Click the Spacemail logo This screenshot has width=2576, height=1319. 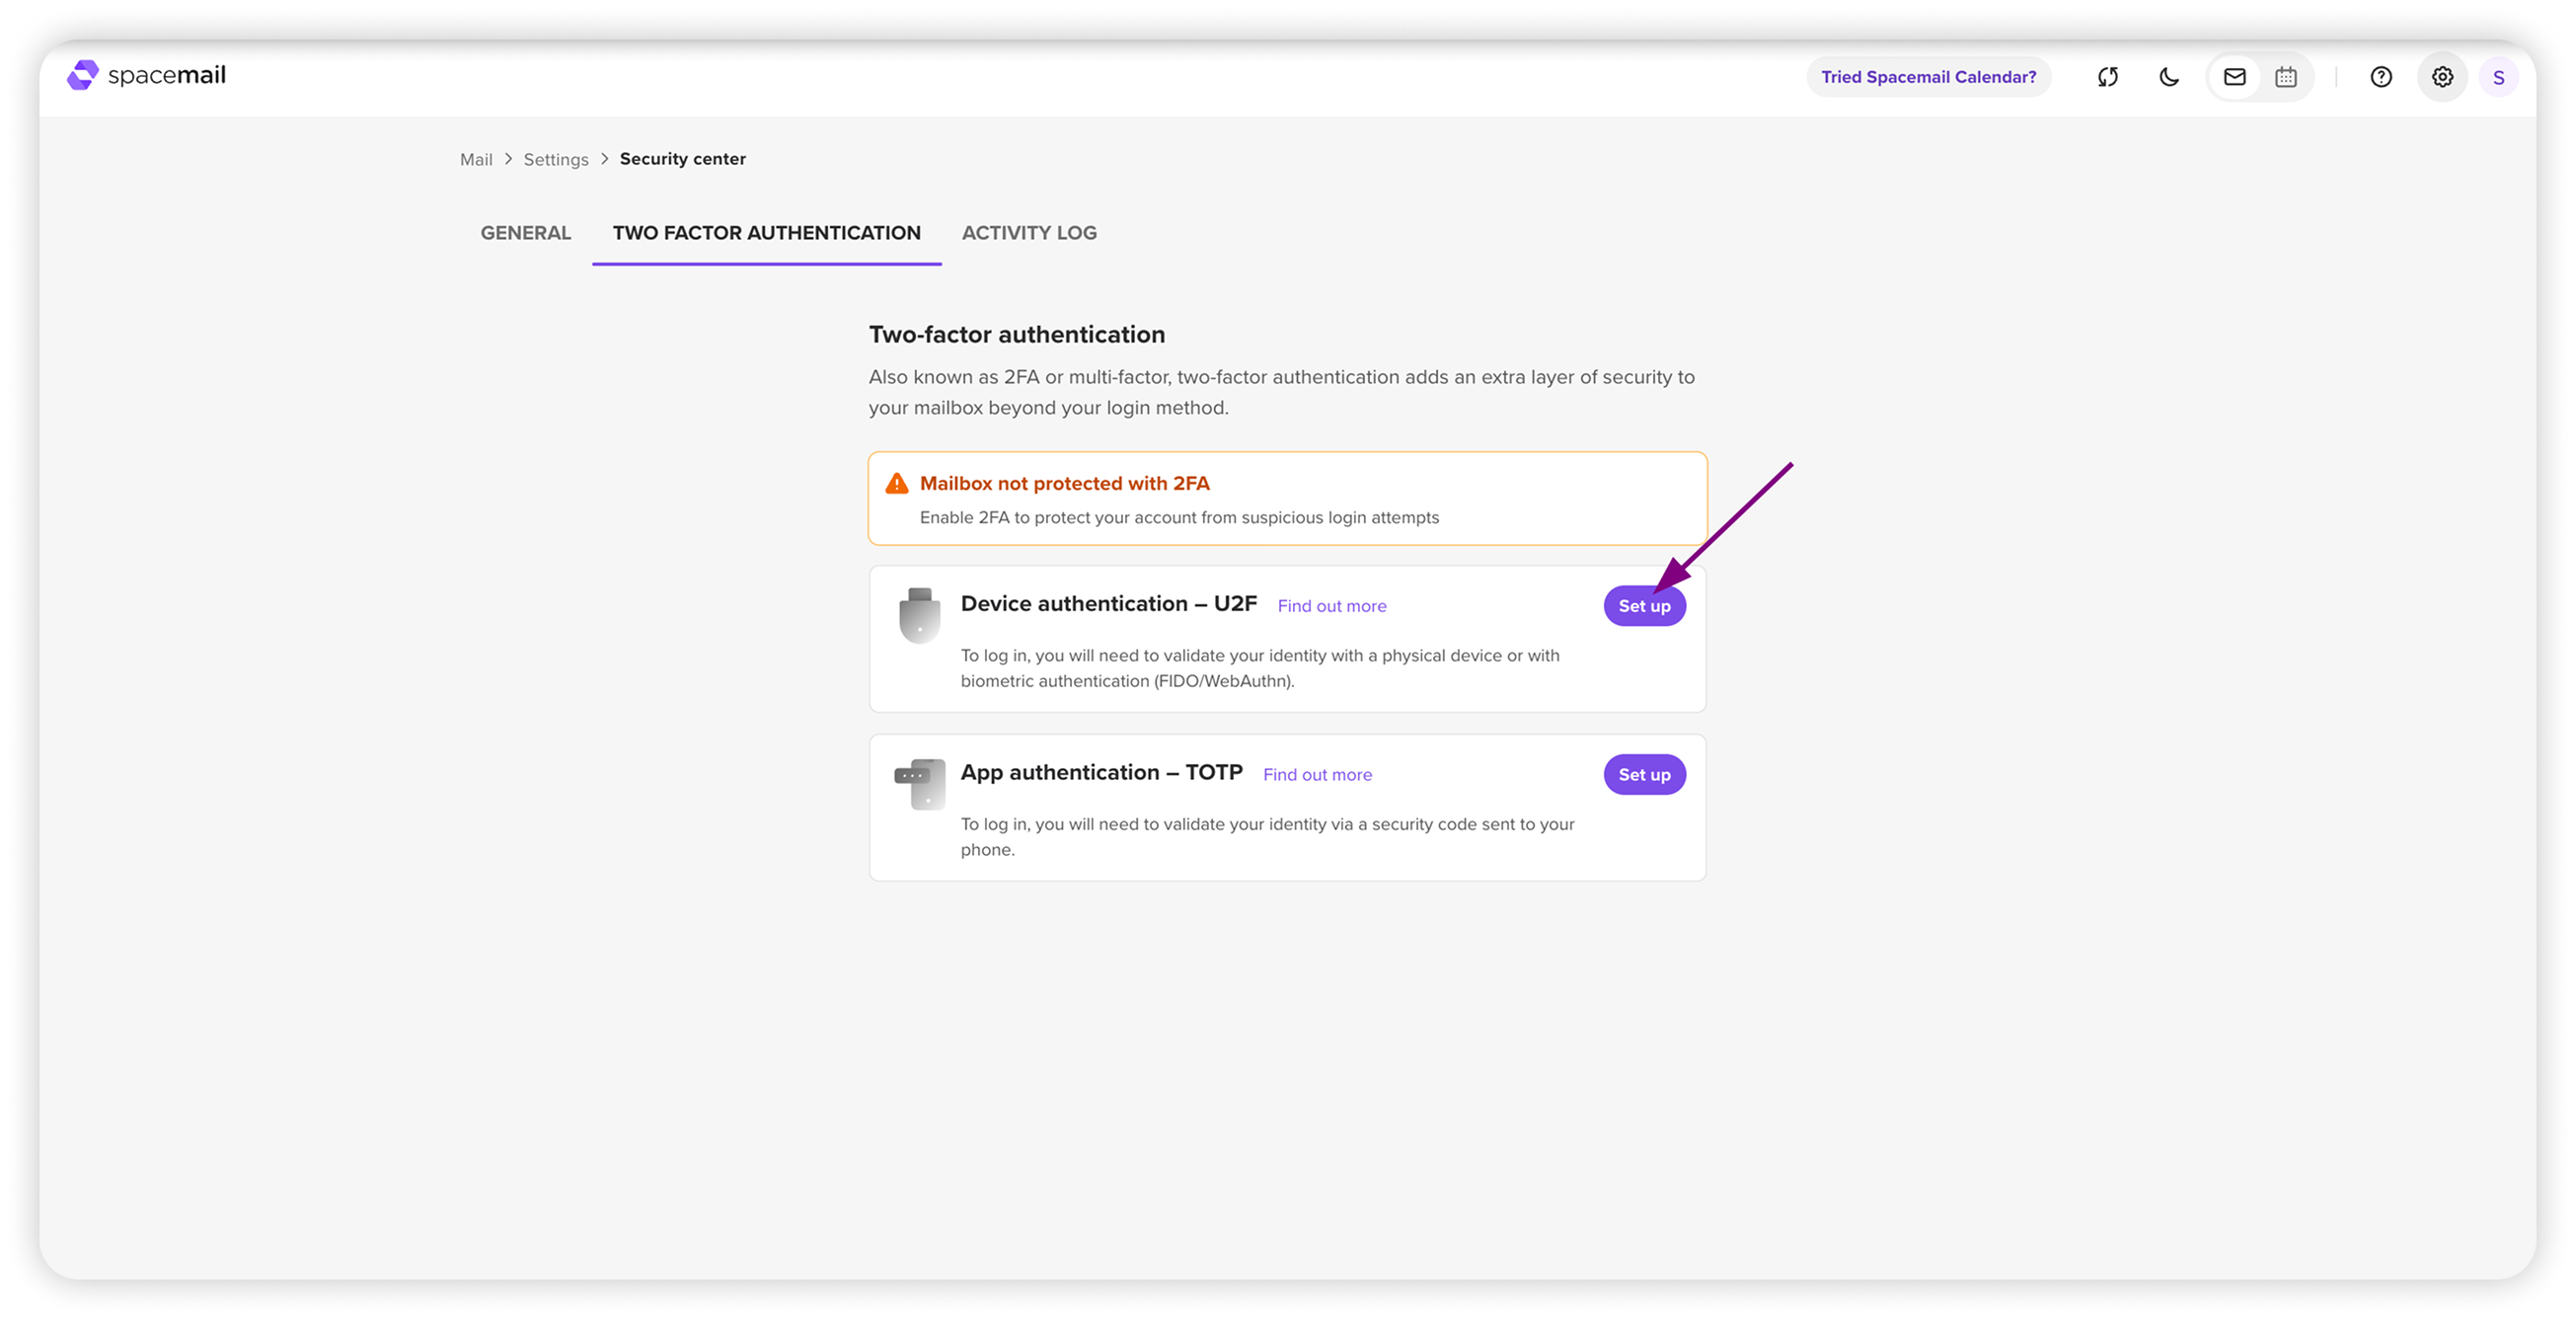point(146,76)
